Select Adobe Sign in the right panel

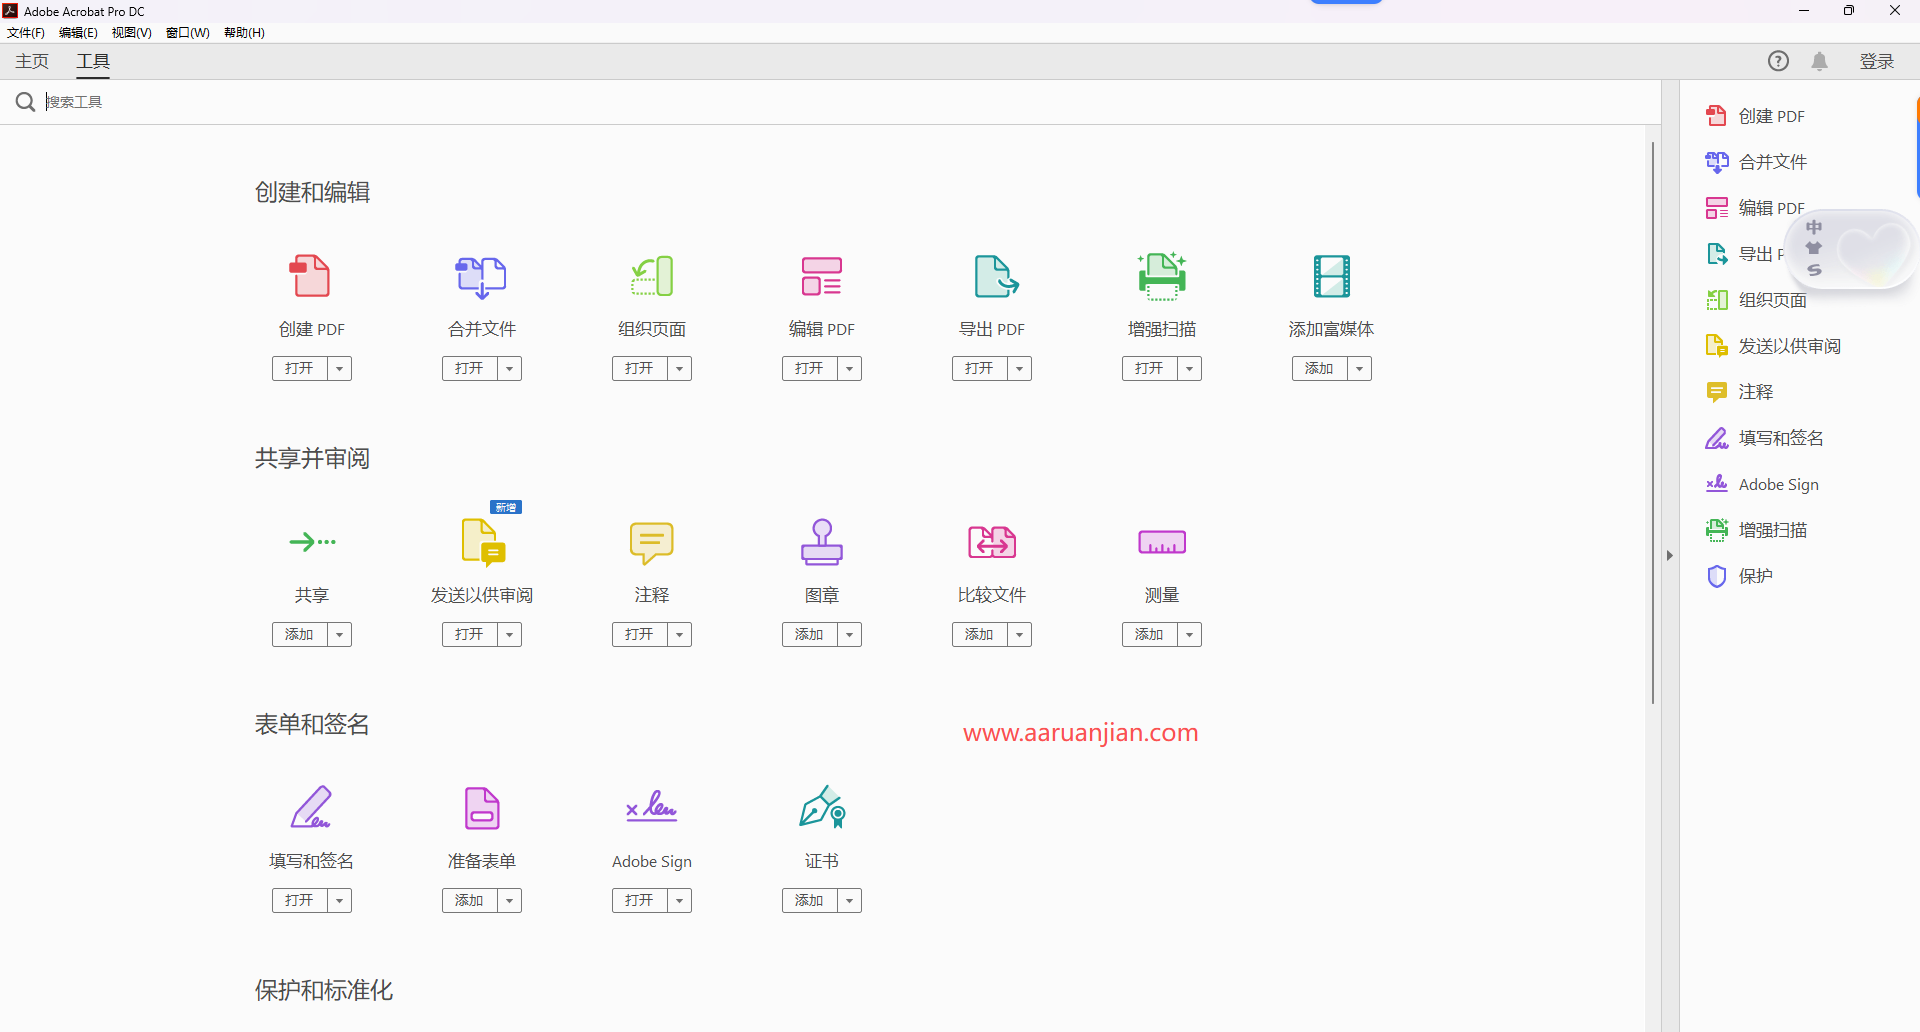point(1777,484)
